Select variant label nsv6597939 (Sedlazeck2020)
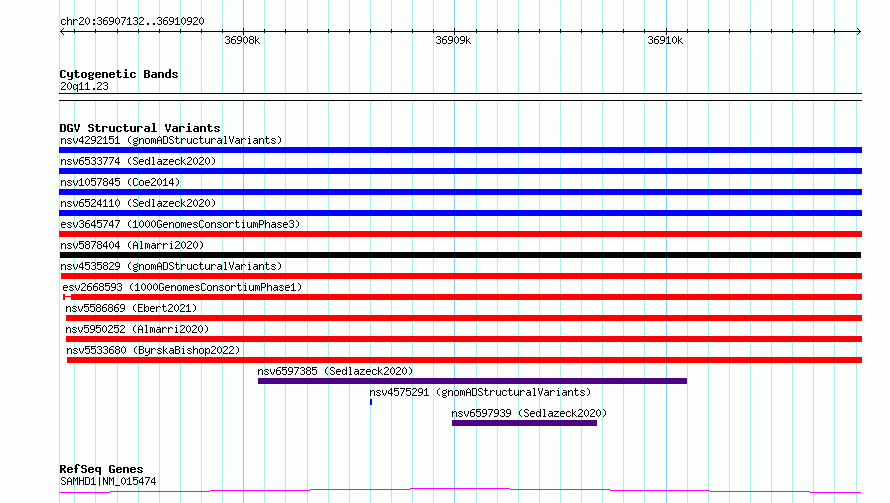The image size is (890, 503). tap(529, 413)
